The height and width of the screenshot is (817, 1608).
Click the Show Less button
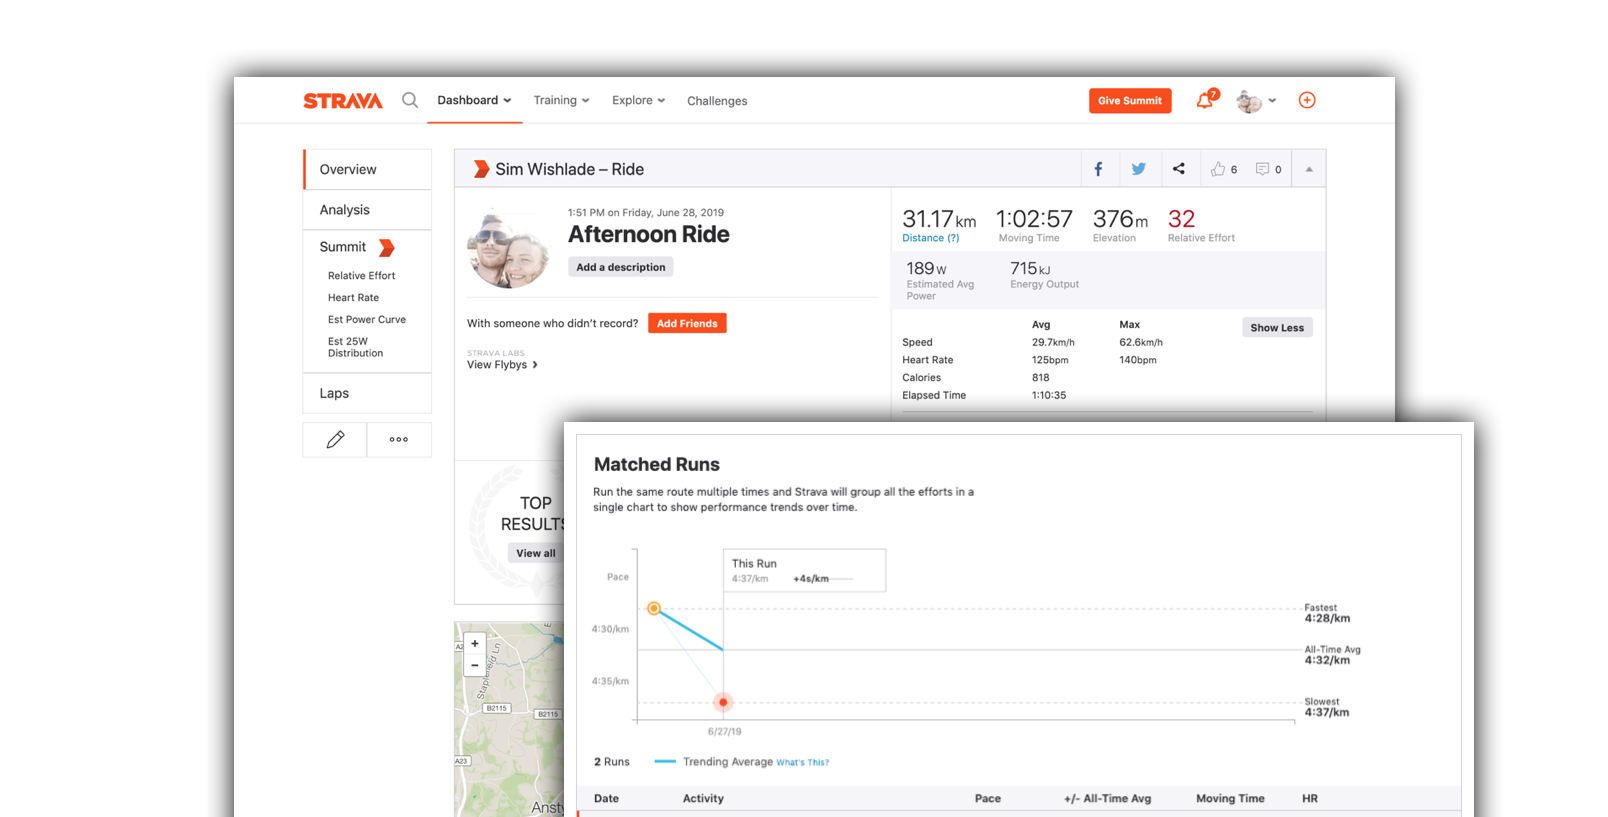1277,328
